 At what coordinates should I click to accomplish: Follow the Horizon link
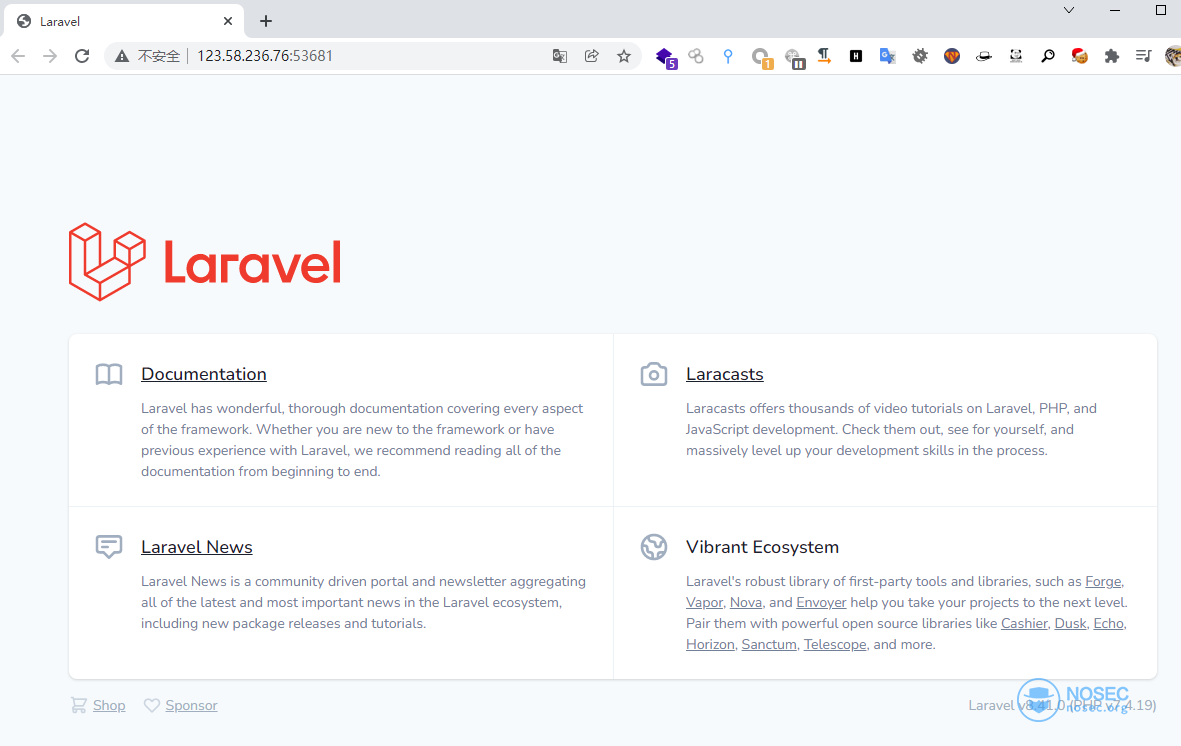(710, 645)
